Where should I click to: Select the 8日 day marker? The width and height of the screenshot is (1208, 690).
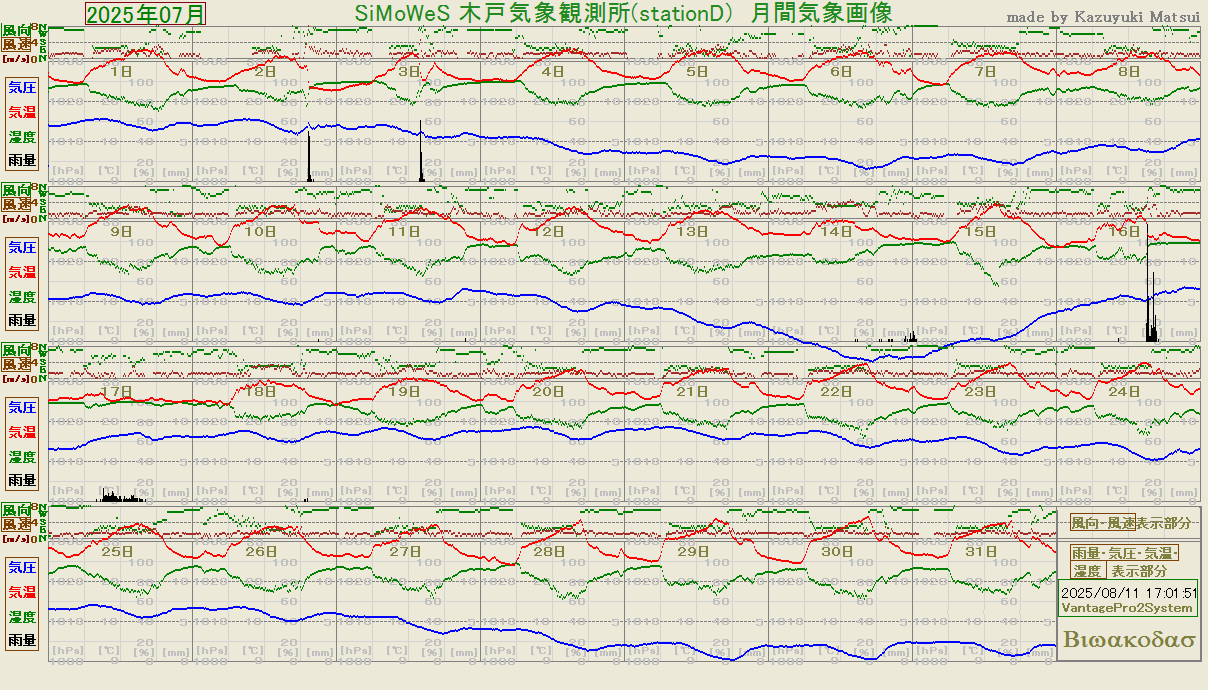coord(1128,72)
